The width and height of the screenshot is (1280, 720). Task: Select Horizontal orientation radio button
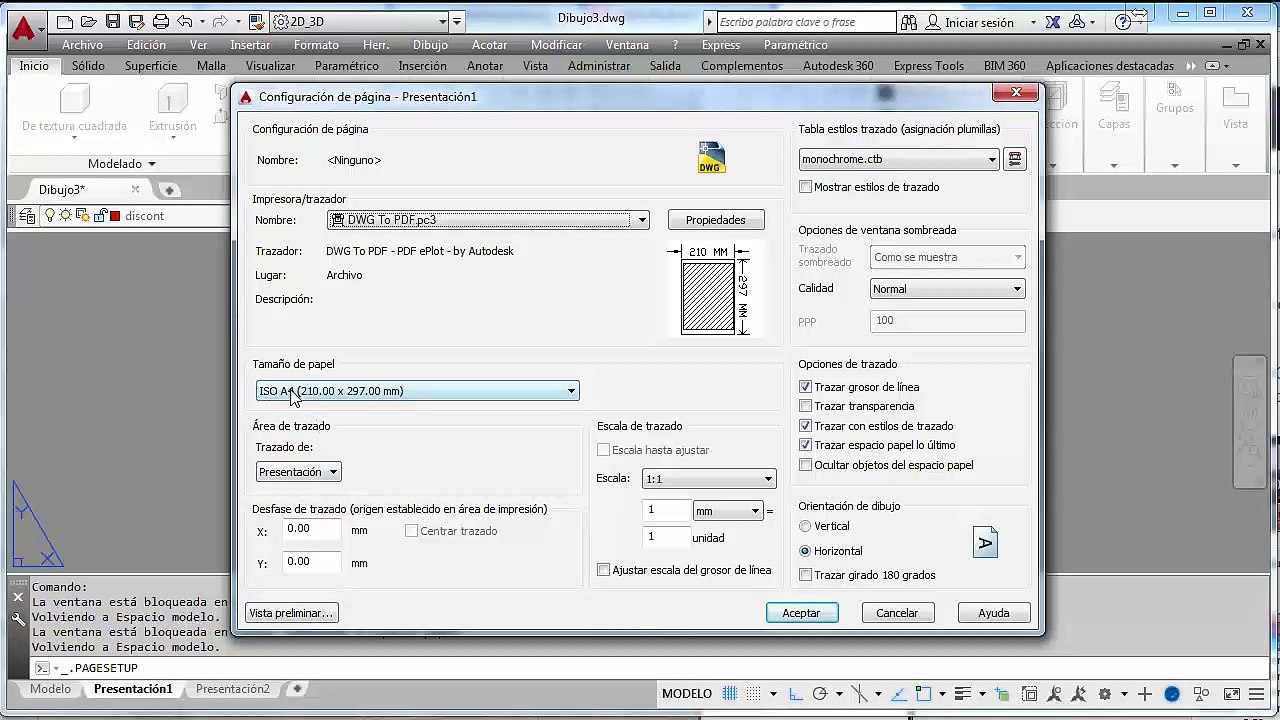coord(806,551)
